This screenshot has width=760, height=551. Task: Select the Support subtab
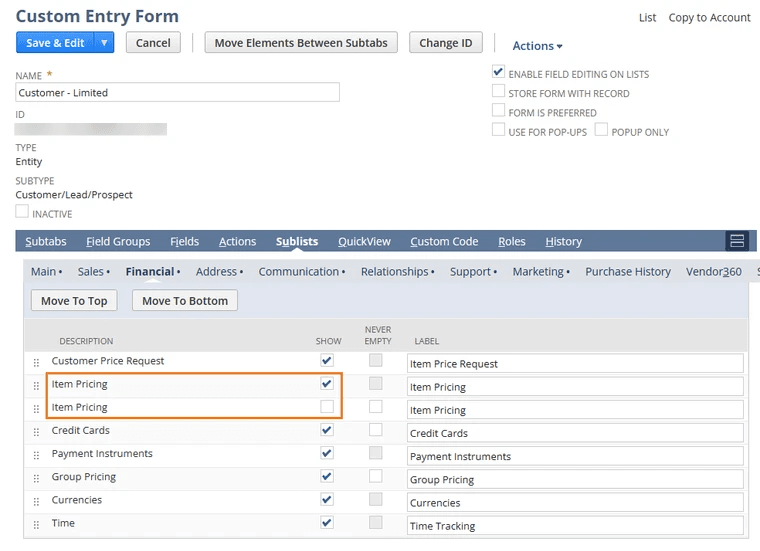[x=473, y=271]
